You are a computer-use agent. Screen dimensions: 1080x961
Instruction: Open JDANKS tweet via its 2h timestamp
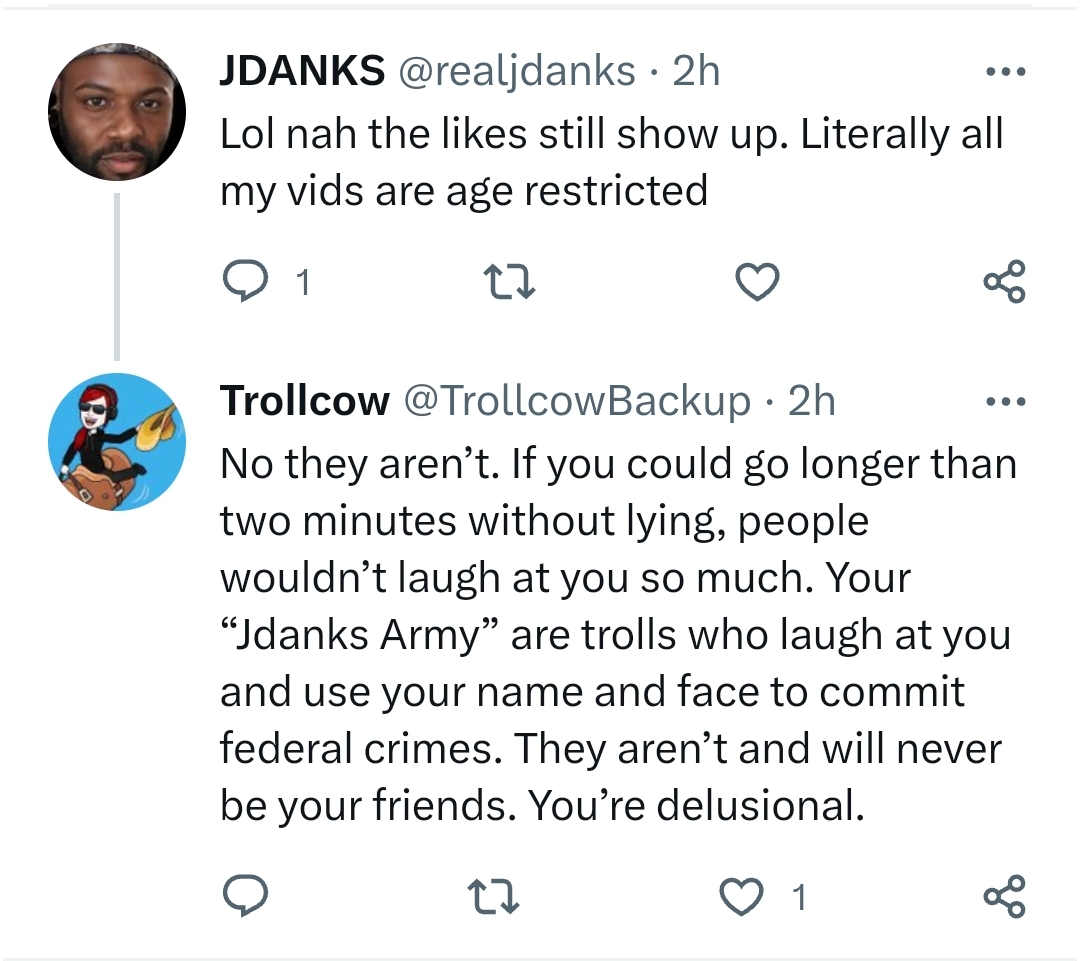696,72
